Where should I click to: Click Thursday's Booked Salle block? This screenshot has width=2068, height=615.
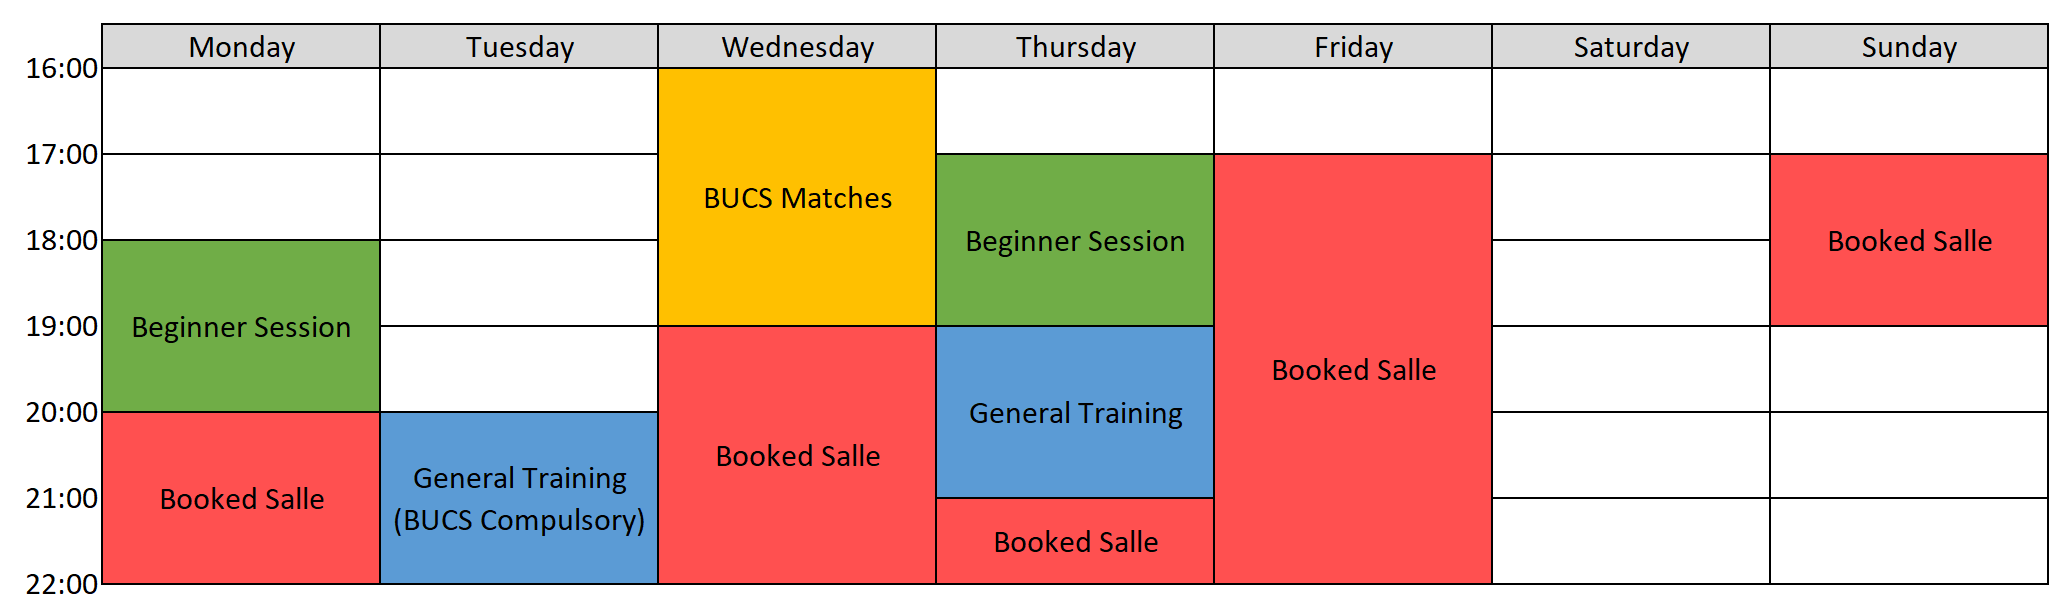click(x=1075, y=541)
